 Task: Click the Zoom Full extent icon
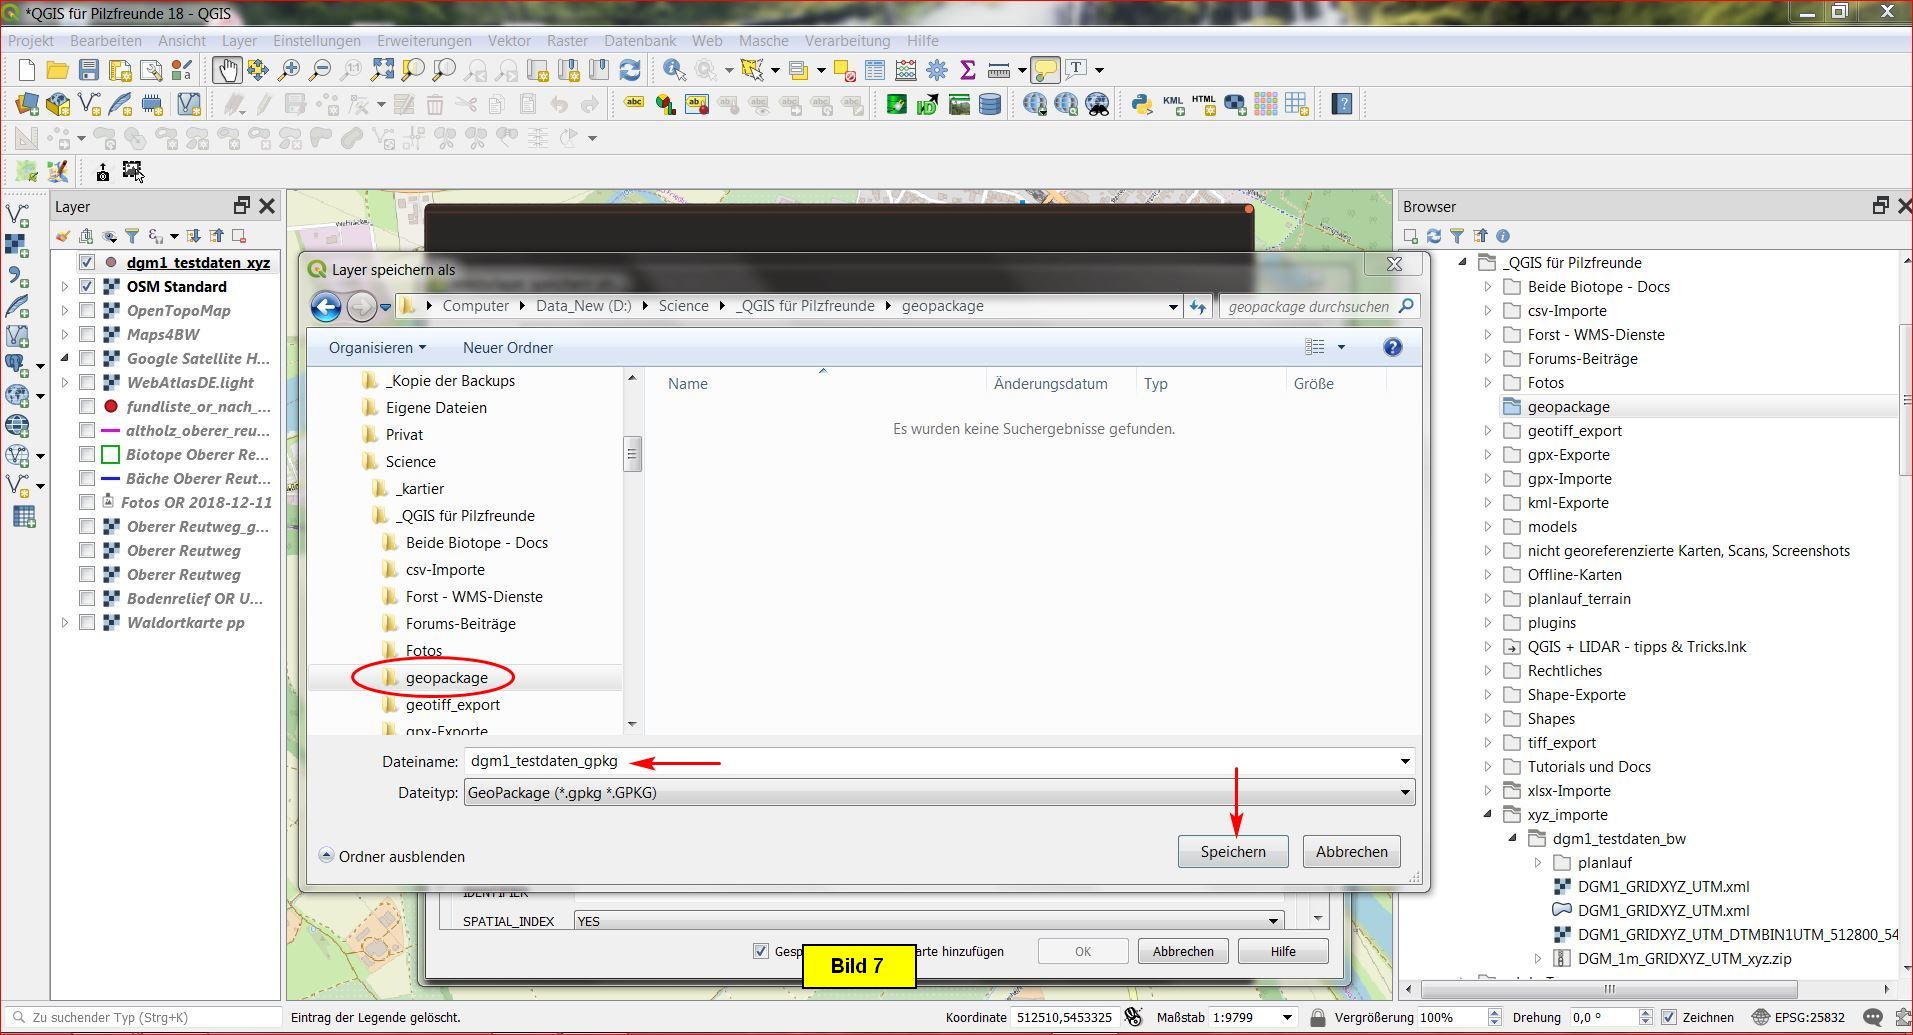[x=382, y=70]
